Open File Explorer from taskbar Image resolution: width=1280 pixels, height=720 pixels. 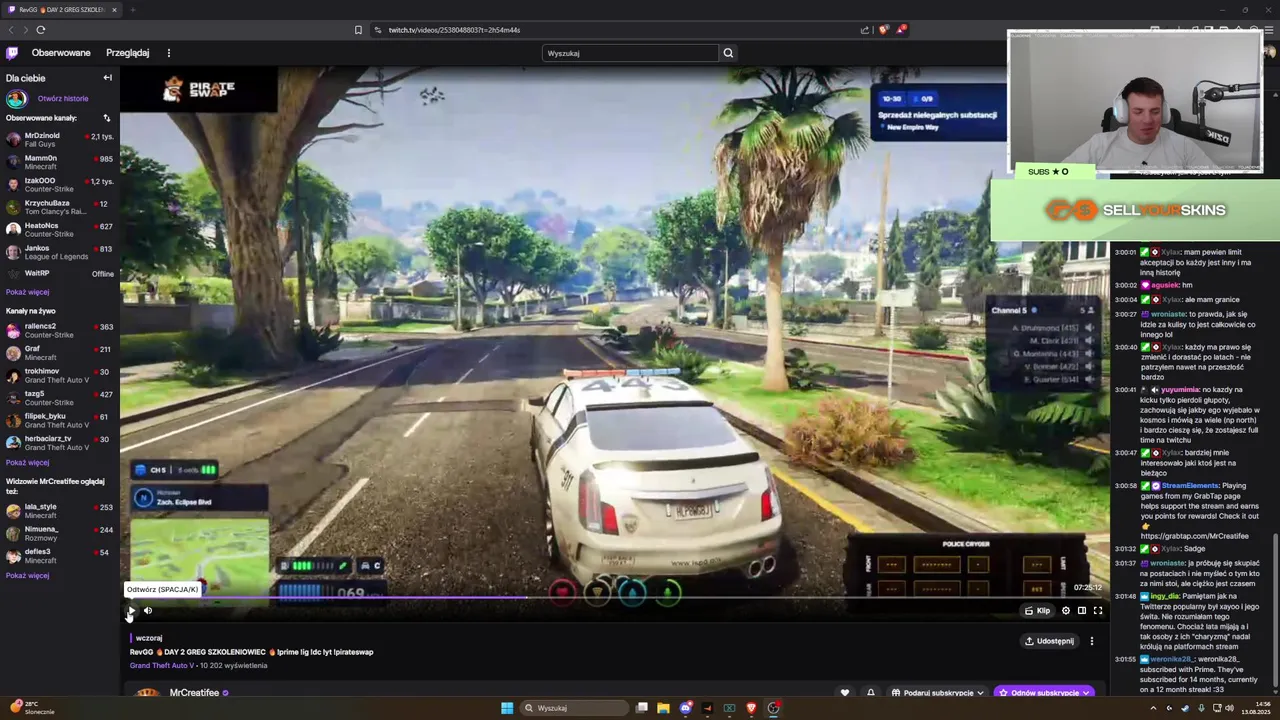[663, 708]
